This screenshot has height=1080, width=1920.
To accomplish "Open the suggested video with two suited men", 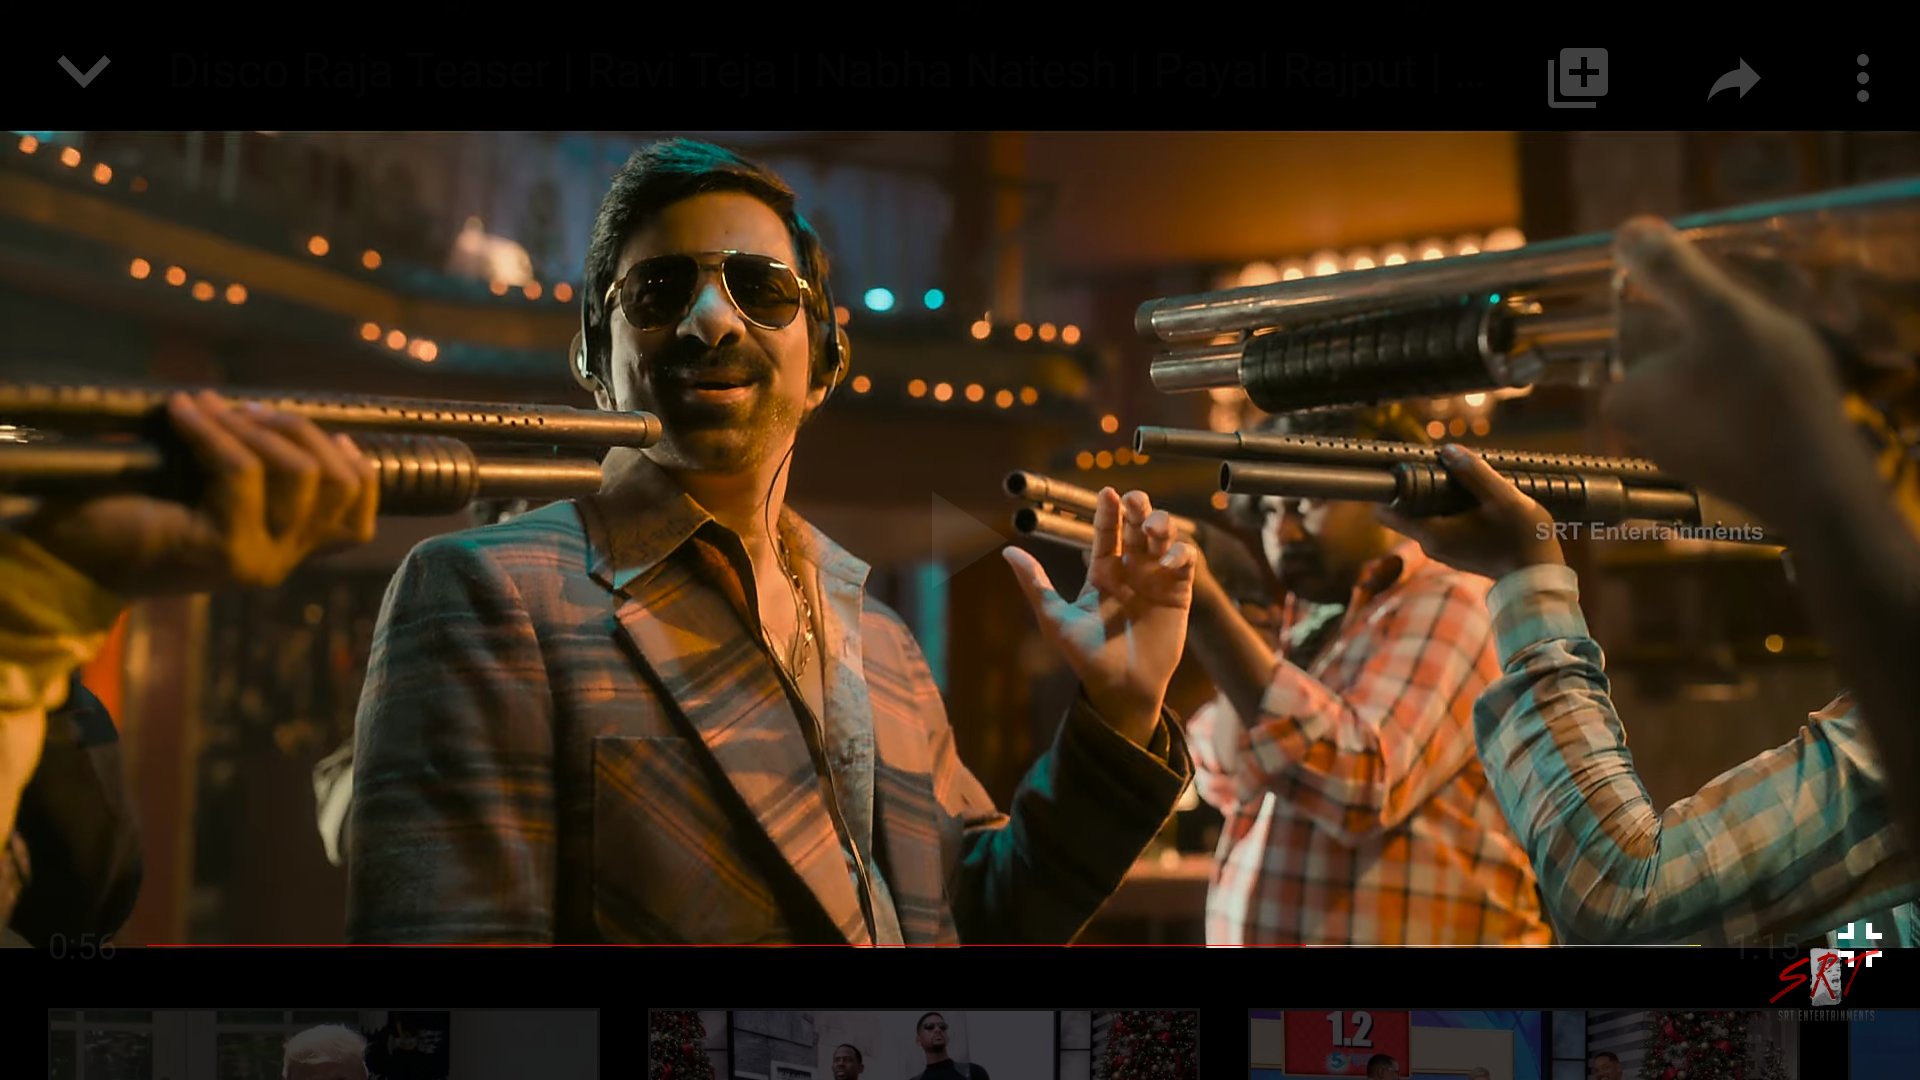I will pyautogui.click(x=923, y=1045).
